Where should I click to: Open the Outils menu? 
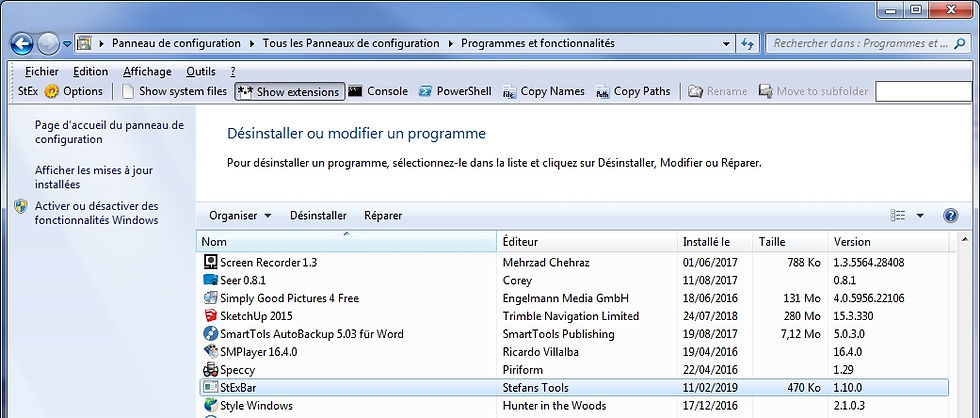[201, 72]
